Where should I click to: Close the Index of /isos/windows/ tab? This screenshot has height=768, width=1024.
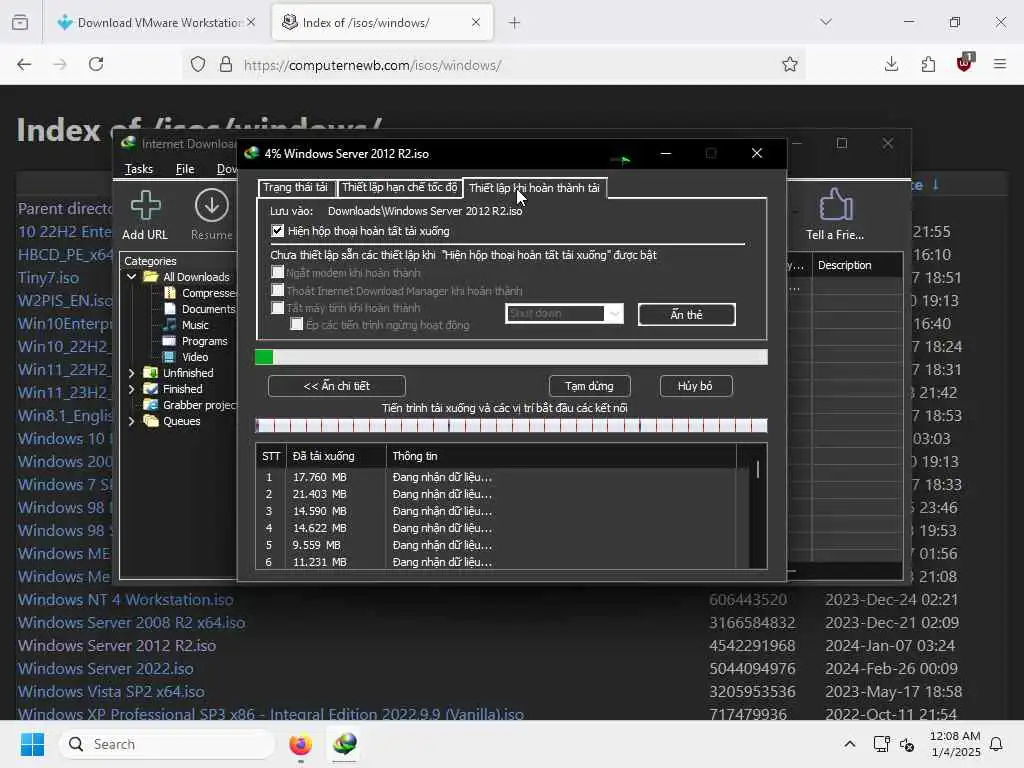click(475, 22)
